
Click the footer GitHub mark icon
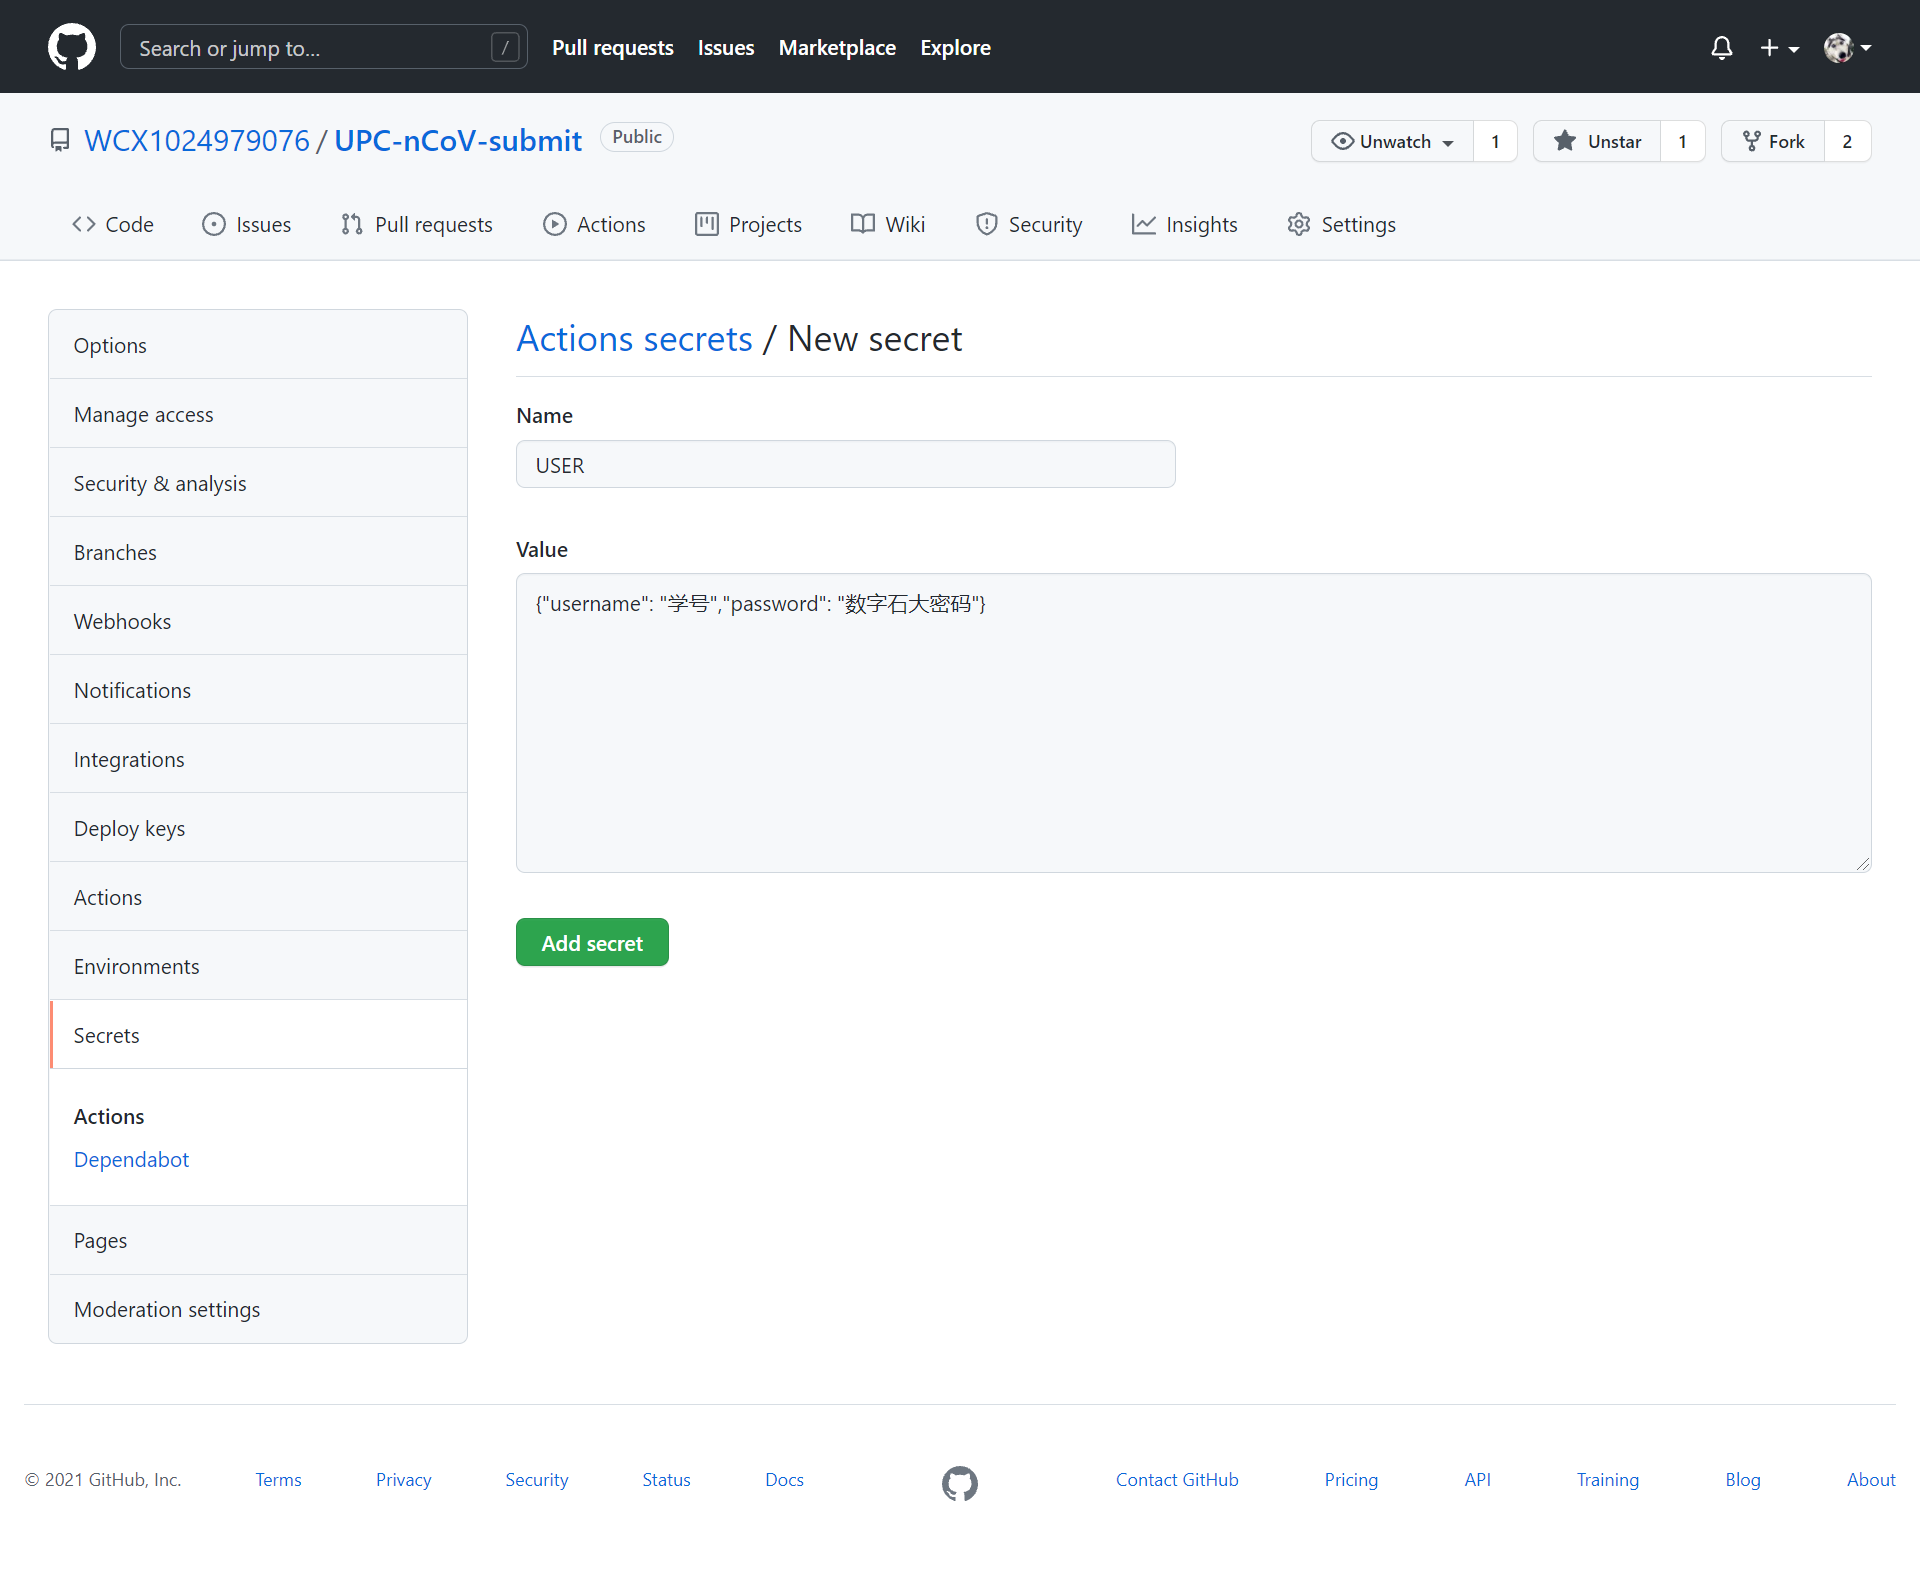[x=959, y=1483]
